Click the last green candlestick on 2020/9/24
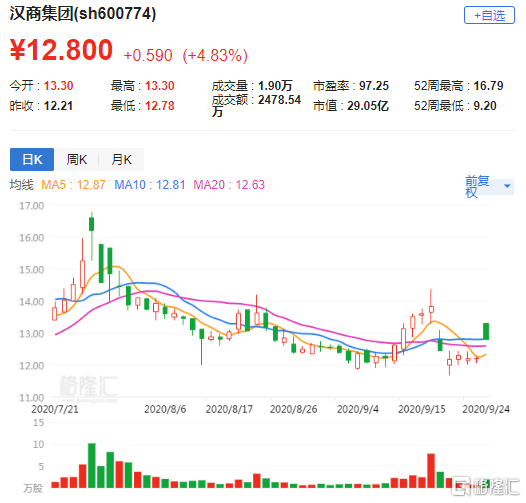The width and height of the screenshot is (526, 503). [x=486, y=332]
